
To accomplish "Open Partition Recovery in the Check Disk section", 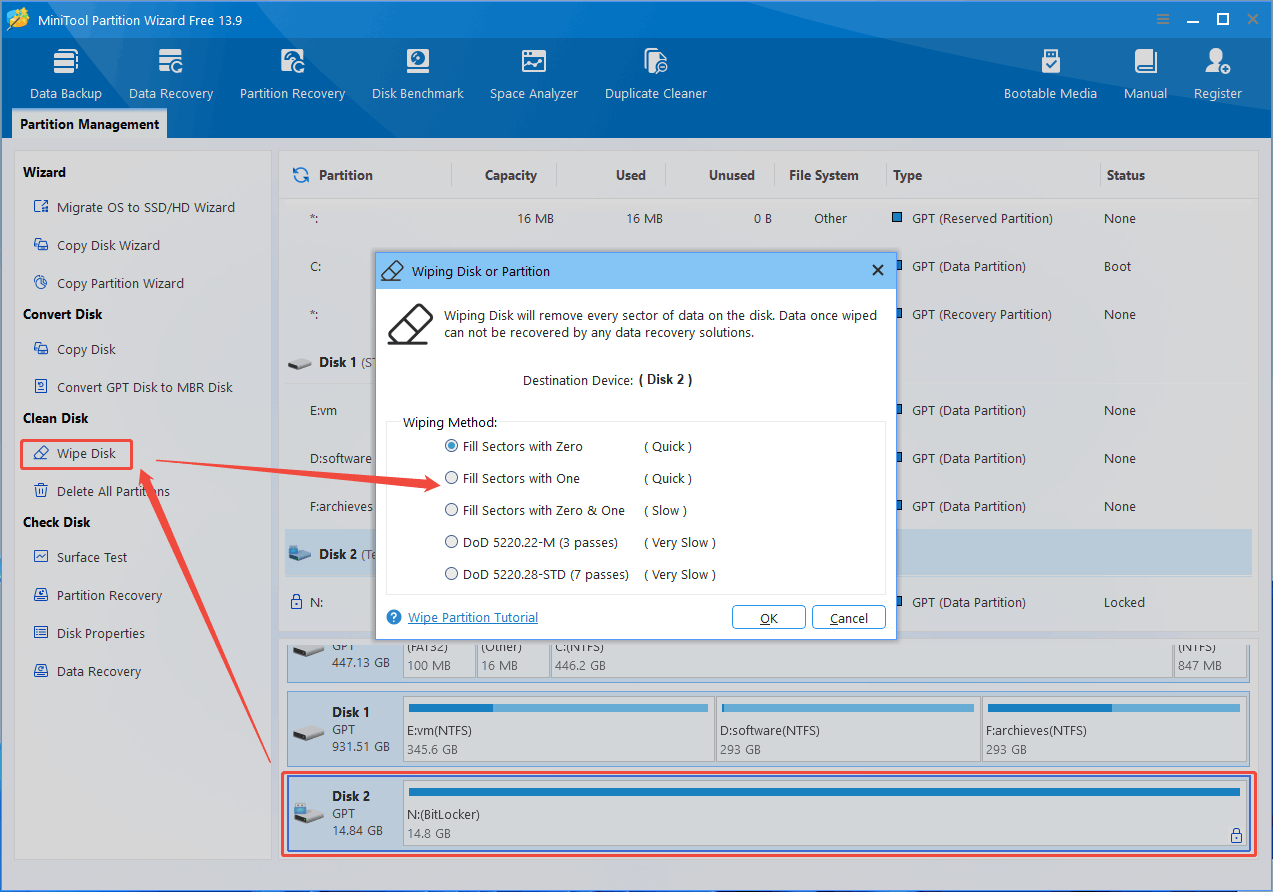I will 97,595.
